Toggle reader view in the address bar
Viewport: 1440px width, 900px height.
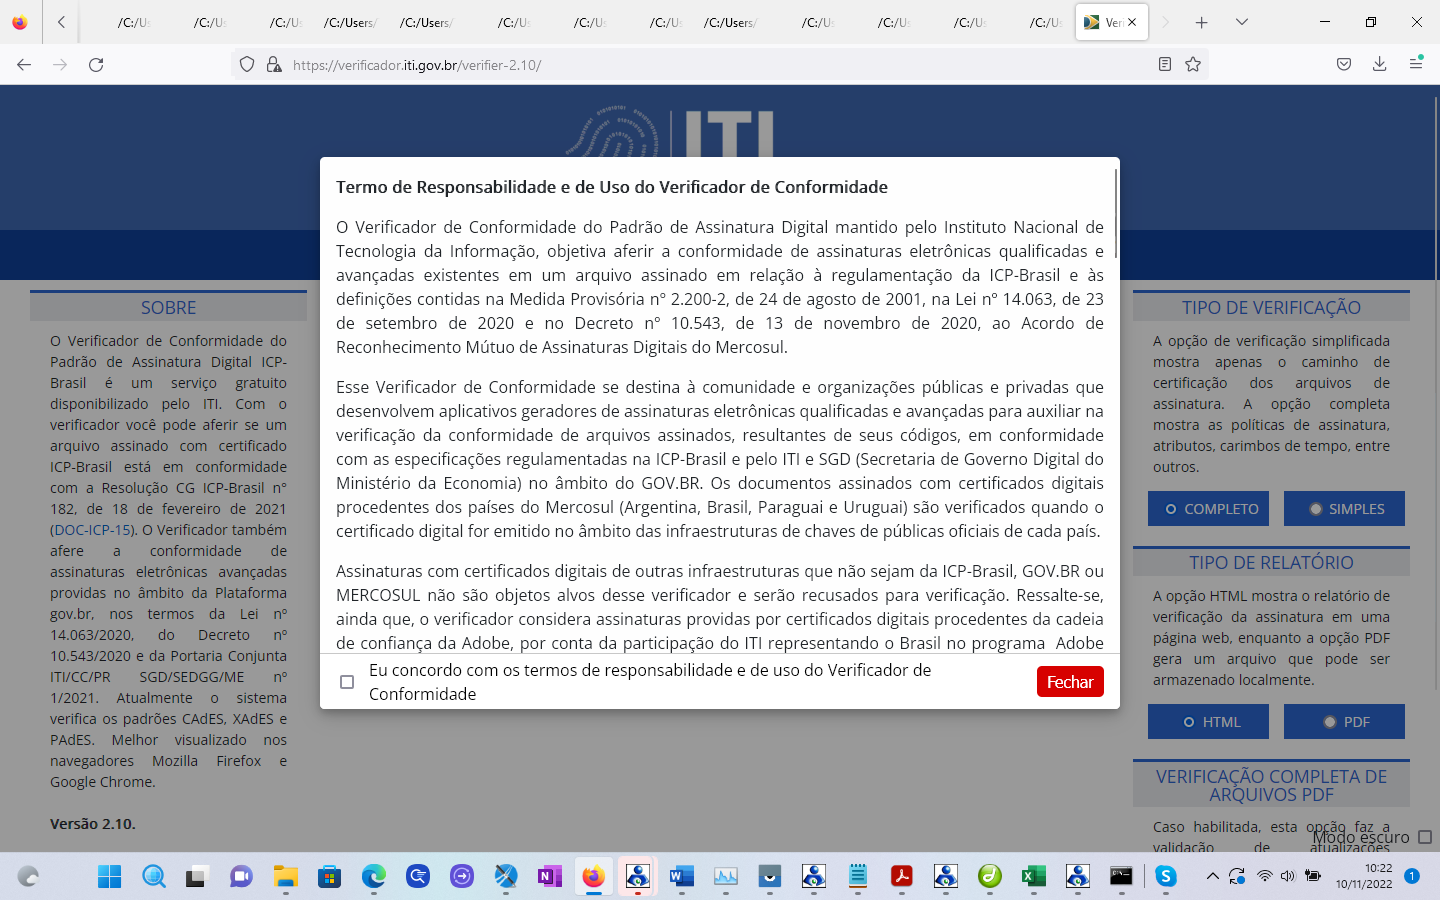pyautogui.click(x=1164, y=63)
